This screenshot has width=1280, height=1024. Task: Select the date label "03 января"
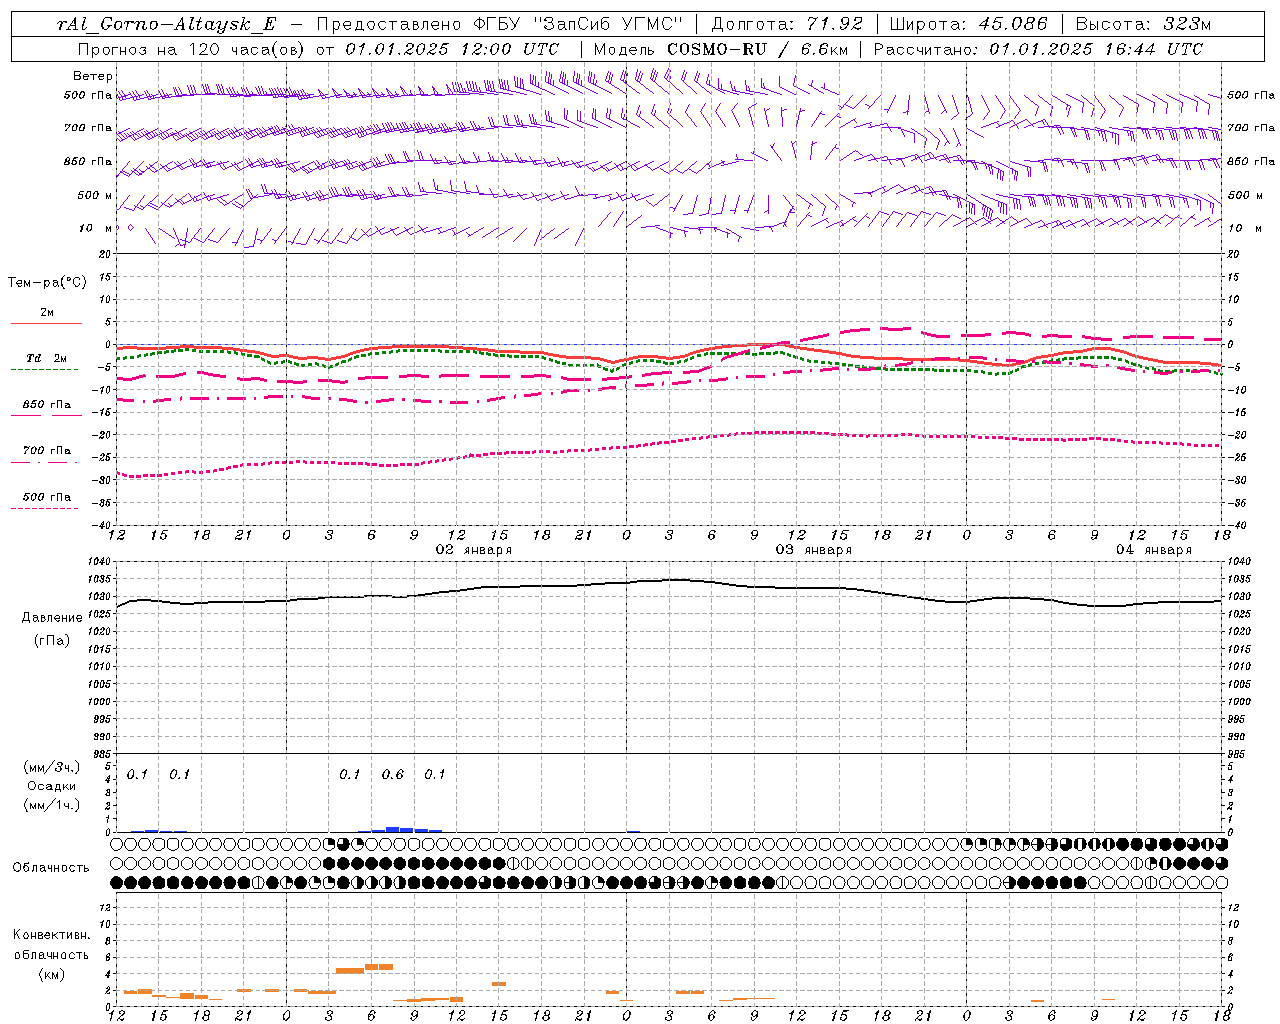[x=814, y=550]
